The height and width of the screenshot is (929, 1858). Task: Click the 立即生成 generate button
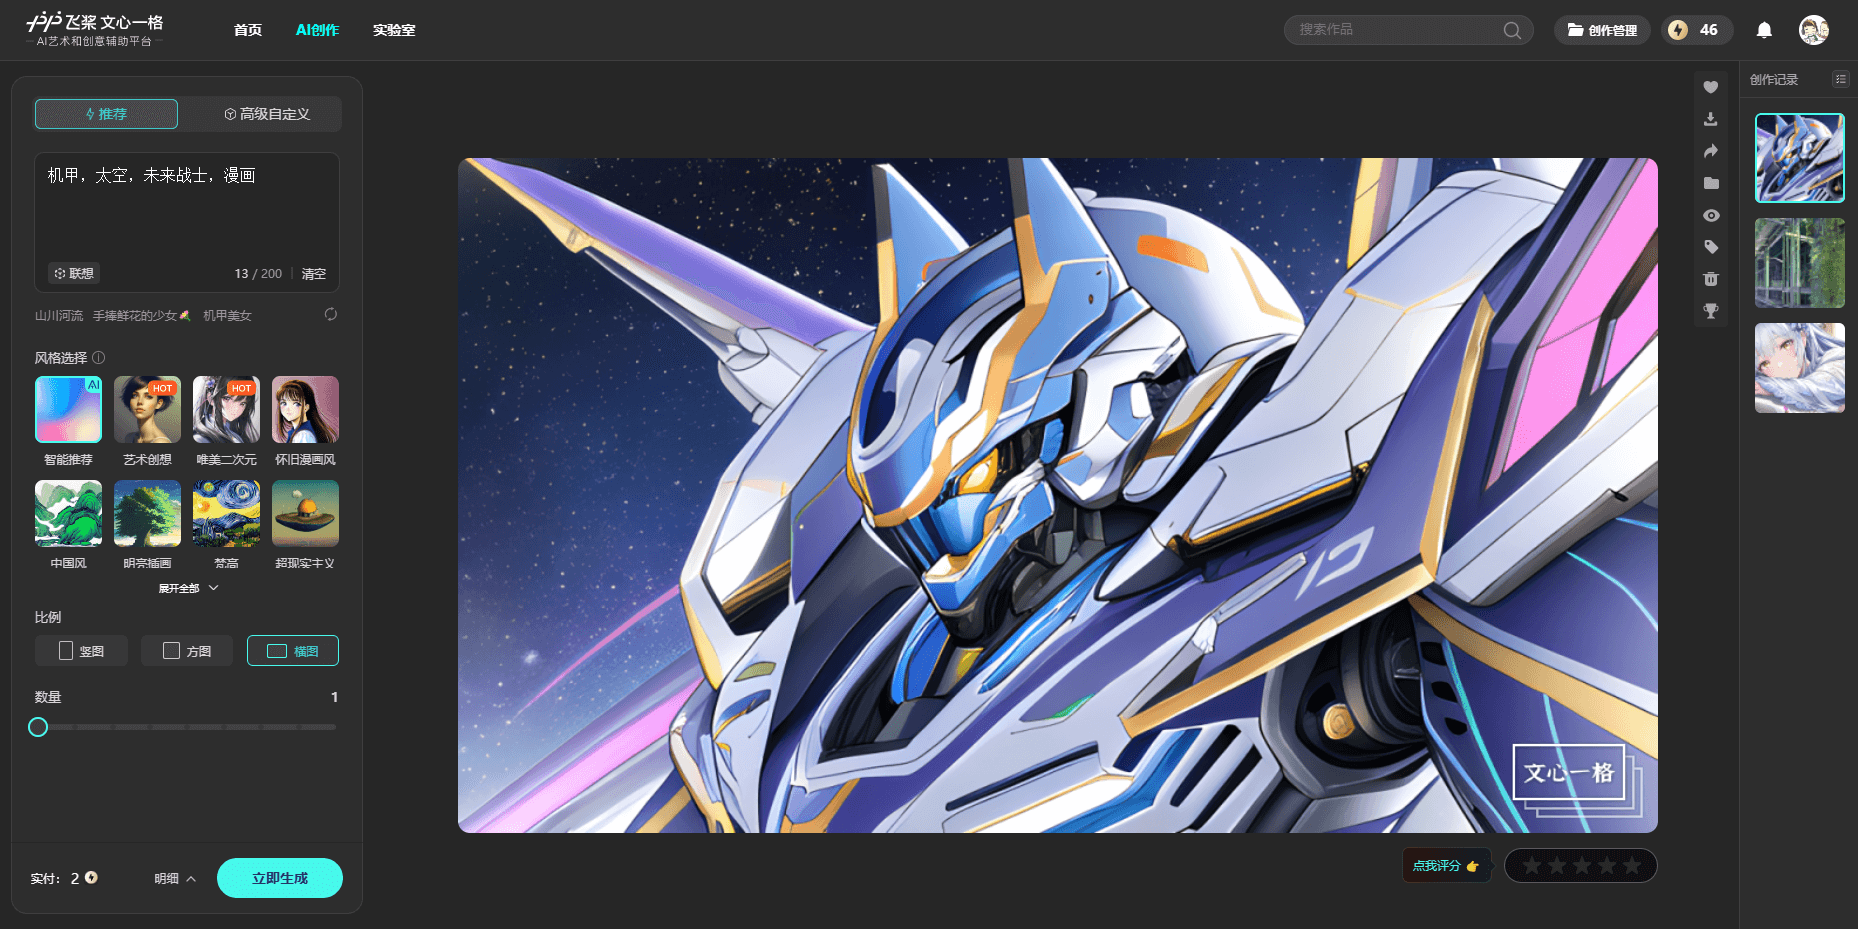tap(280, 878)
